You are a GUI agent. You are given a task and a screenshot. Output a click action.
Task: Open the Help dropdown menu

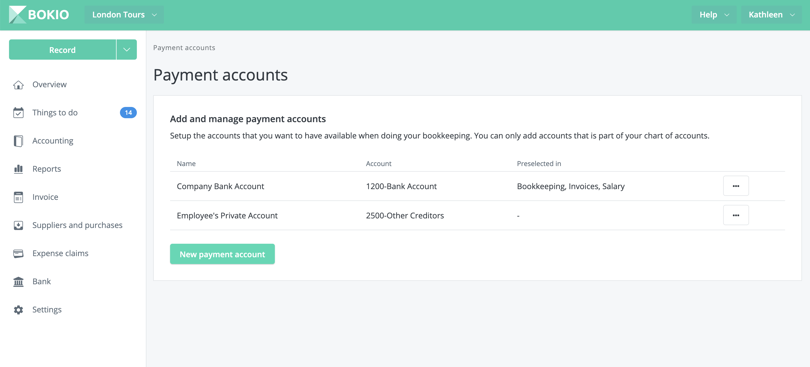[x=714, y=14]
